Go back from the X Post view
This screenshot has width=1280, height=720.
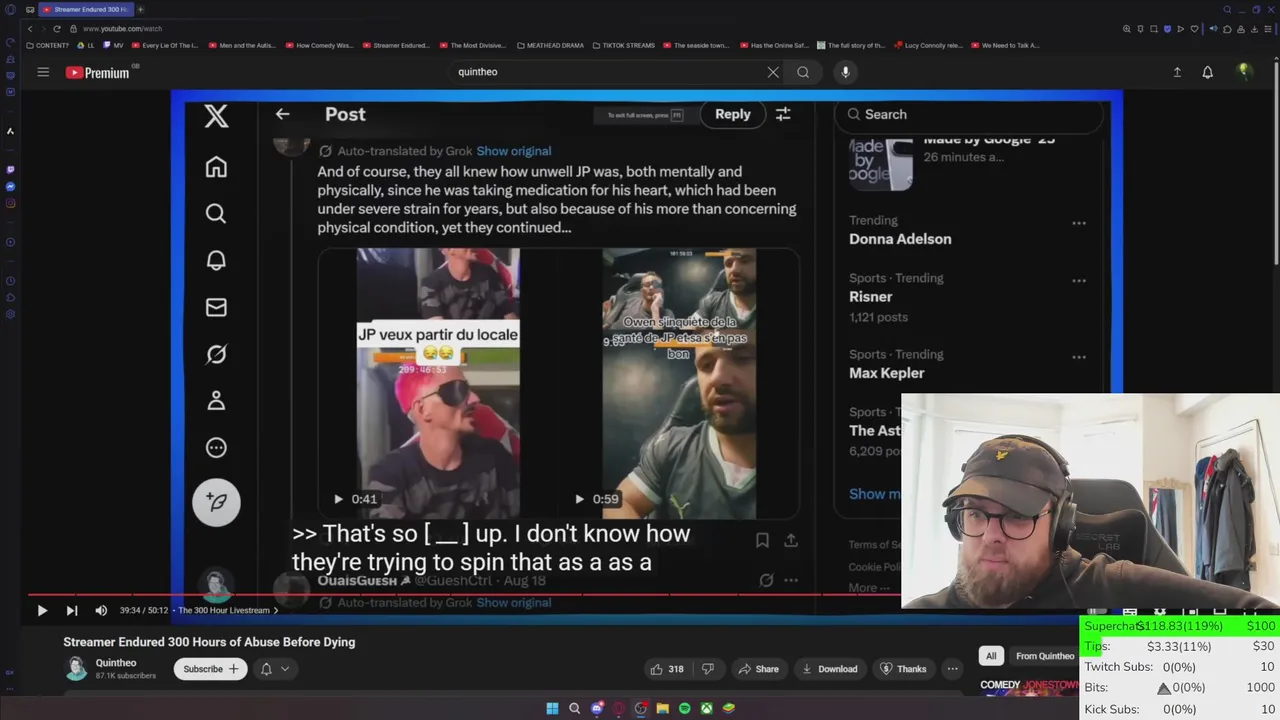tap(282, 114)
